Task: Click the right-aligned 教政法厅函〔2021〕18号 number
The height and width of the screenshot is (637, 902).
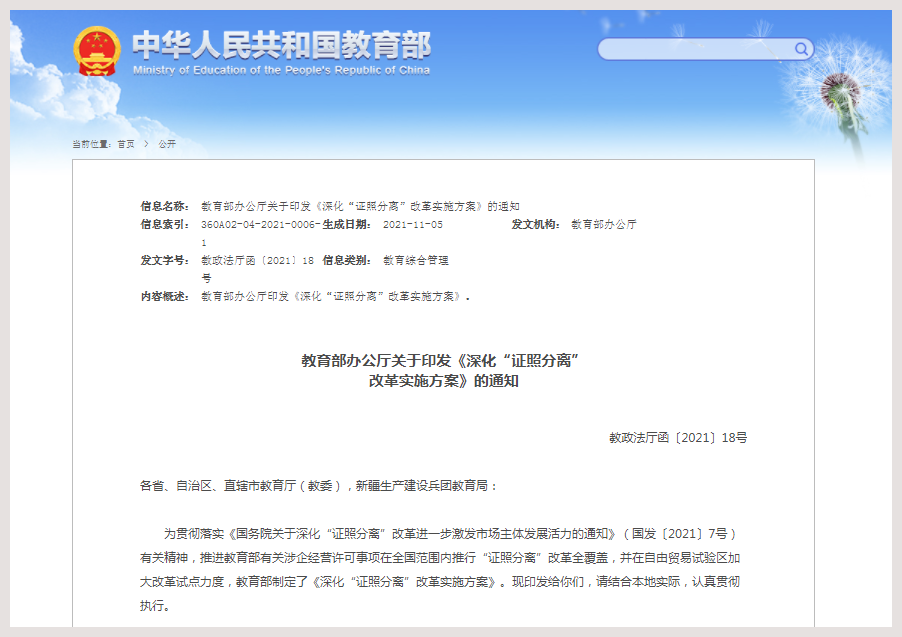Action: point(677,438)
